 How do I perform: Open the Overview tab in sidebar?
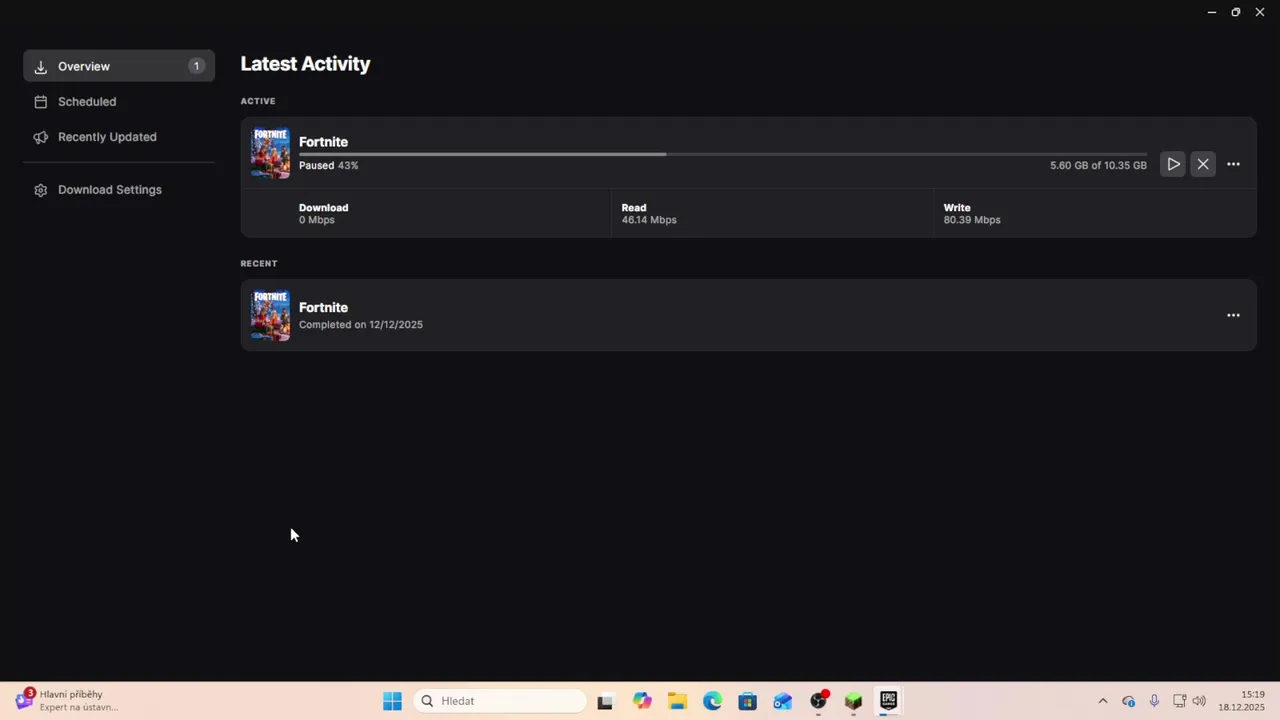[119, 66]
